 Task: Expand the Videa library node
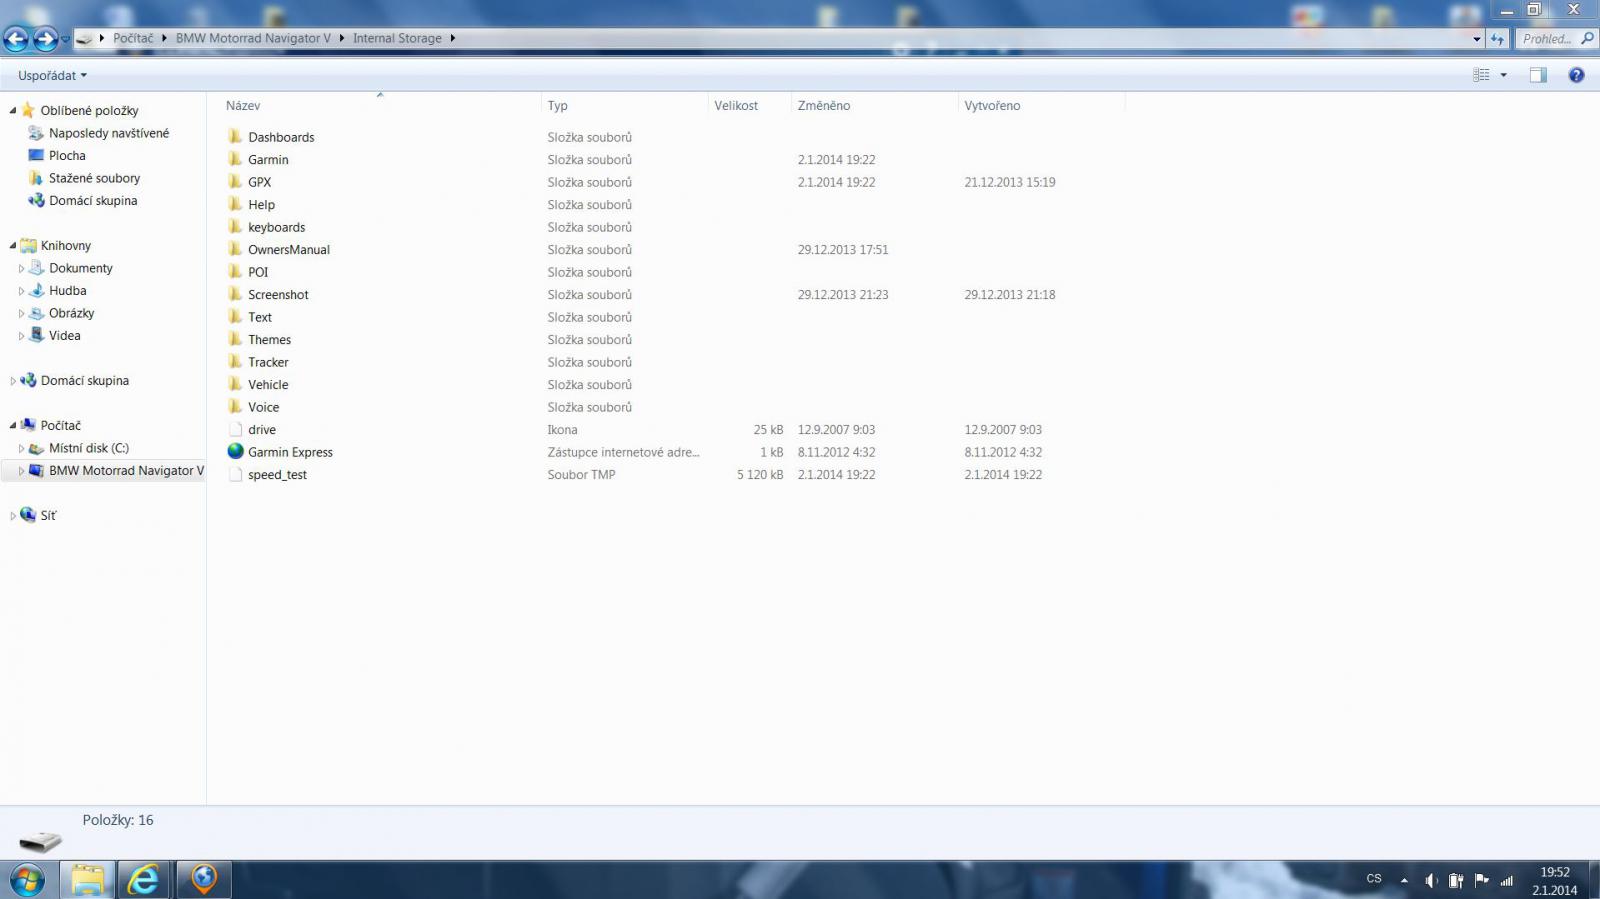point(21,336)
